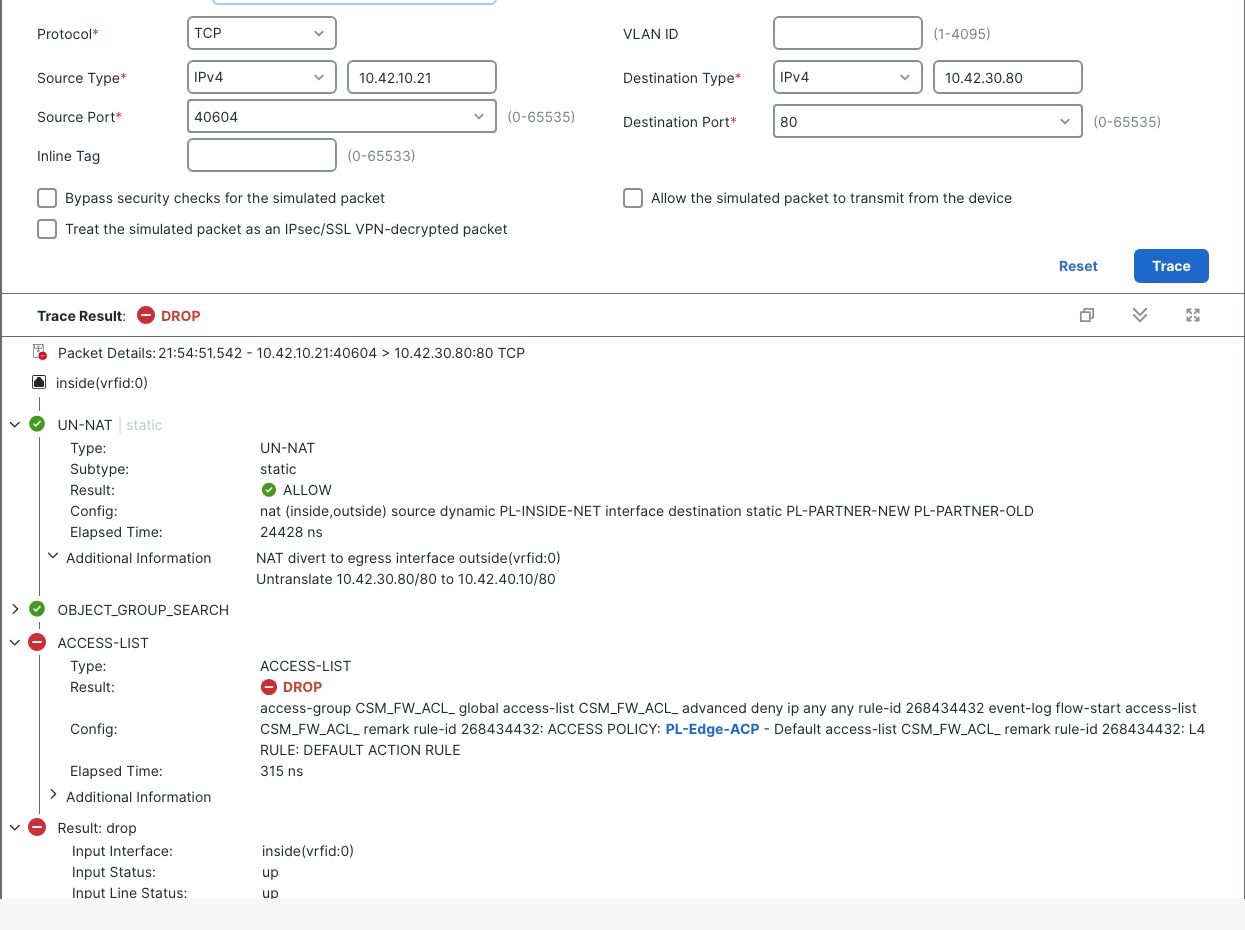The height and width of the screenshot is (930, 1245).
Task: Click Input Interface value 'inside(vrfid:0)' in Result
Action: [308, 851]
